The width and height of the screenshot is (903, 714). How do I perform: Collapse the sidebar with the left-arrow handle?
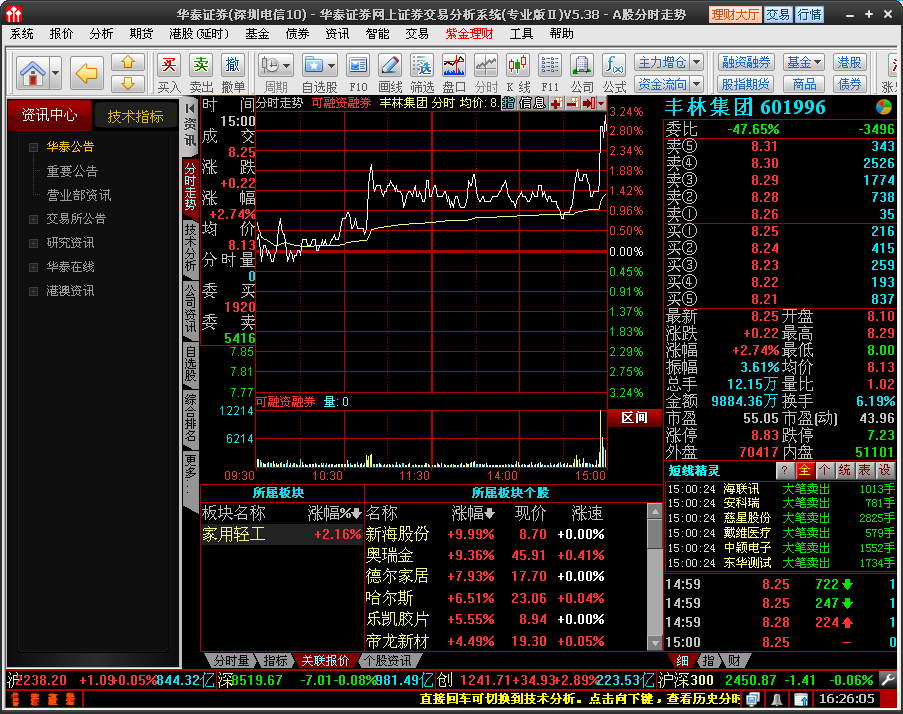point(189,108)
